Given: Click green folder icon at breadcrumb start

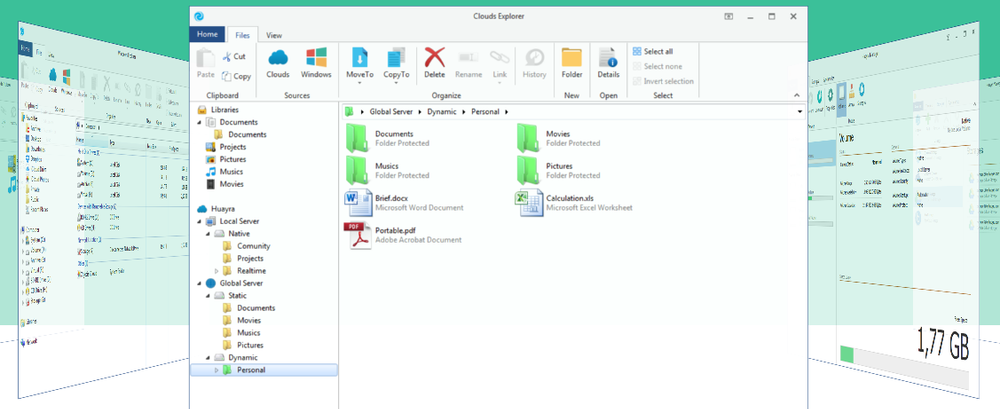Looking at the screenshot, I should tap(349, 112).
